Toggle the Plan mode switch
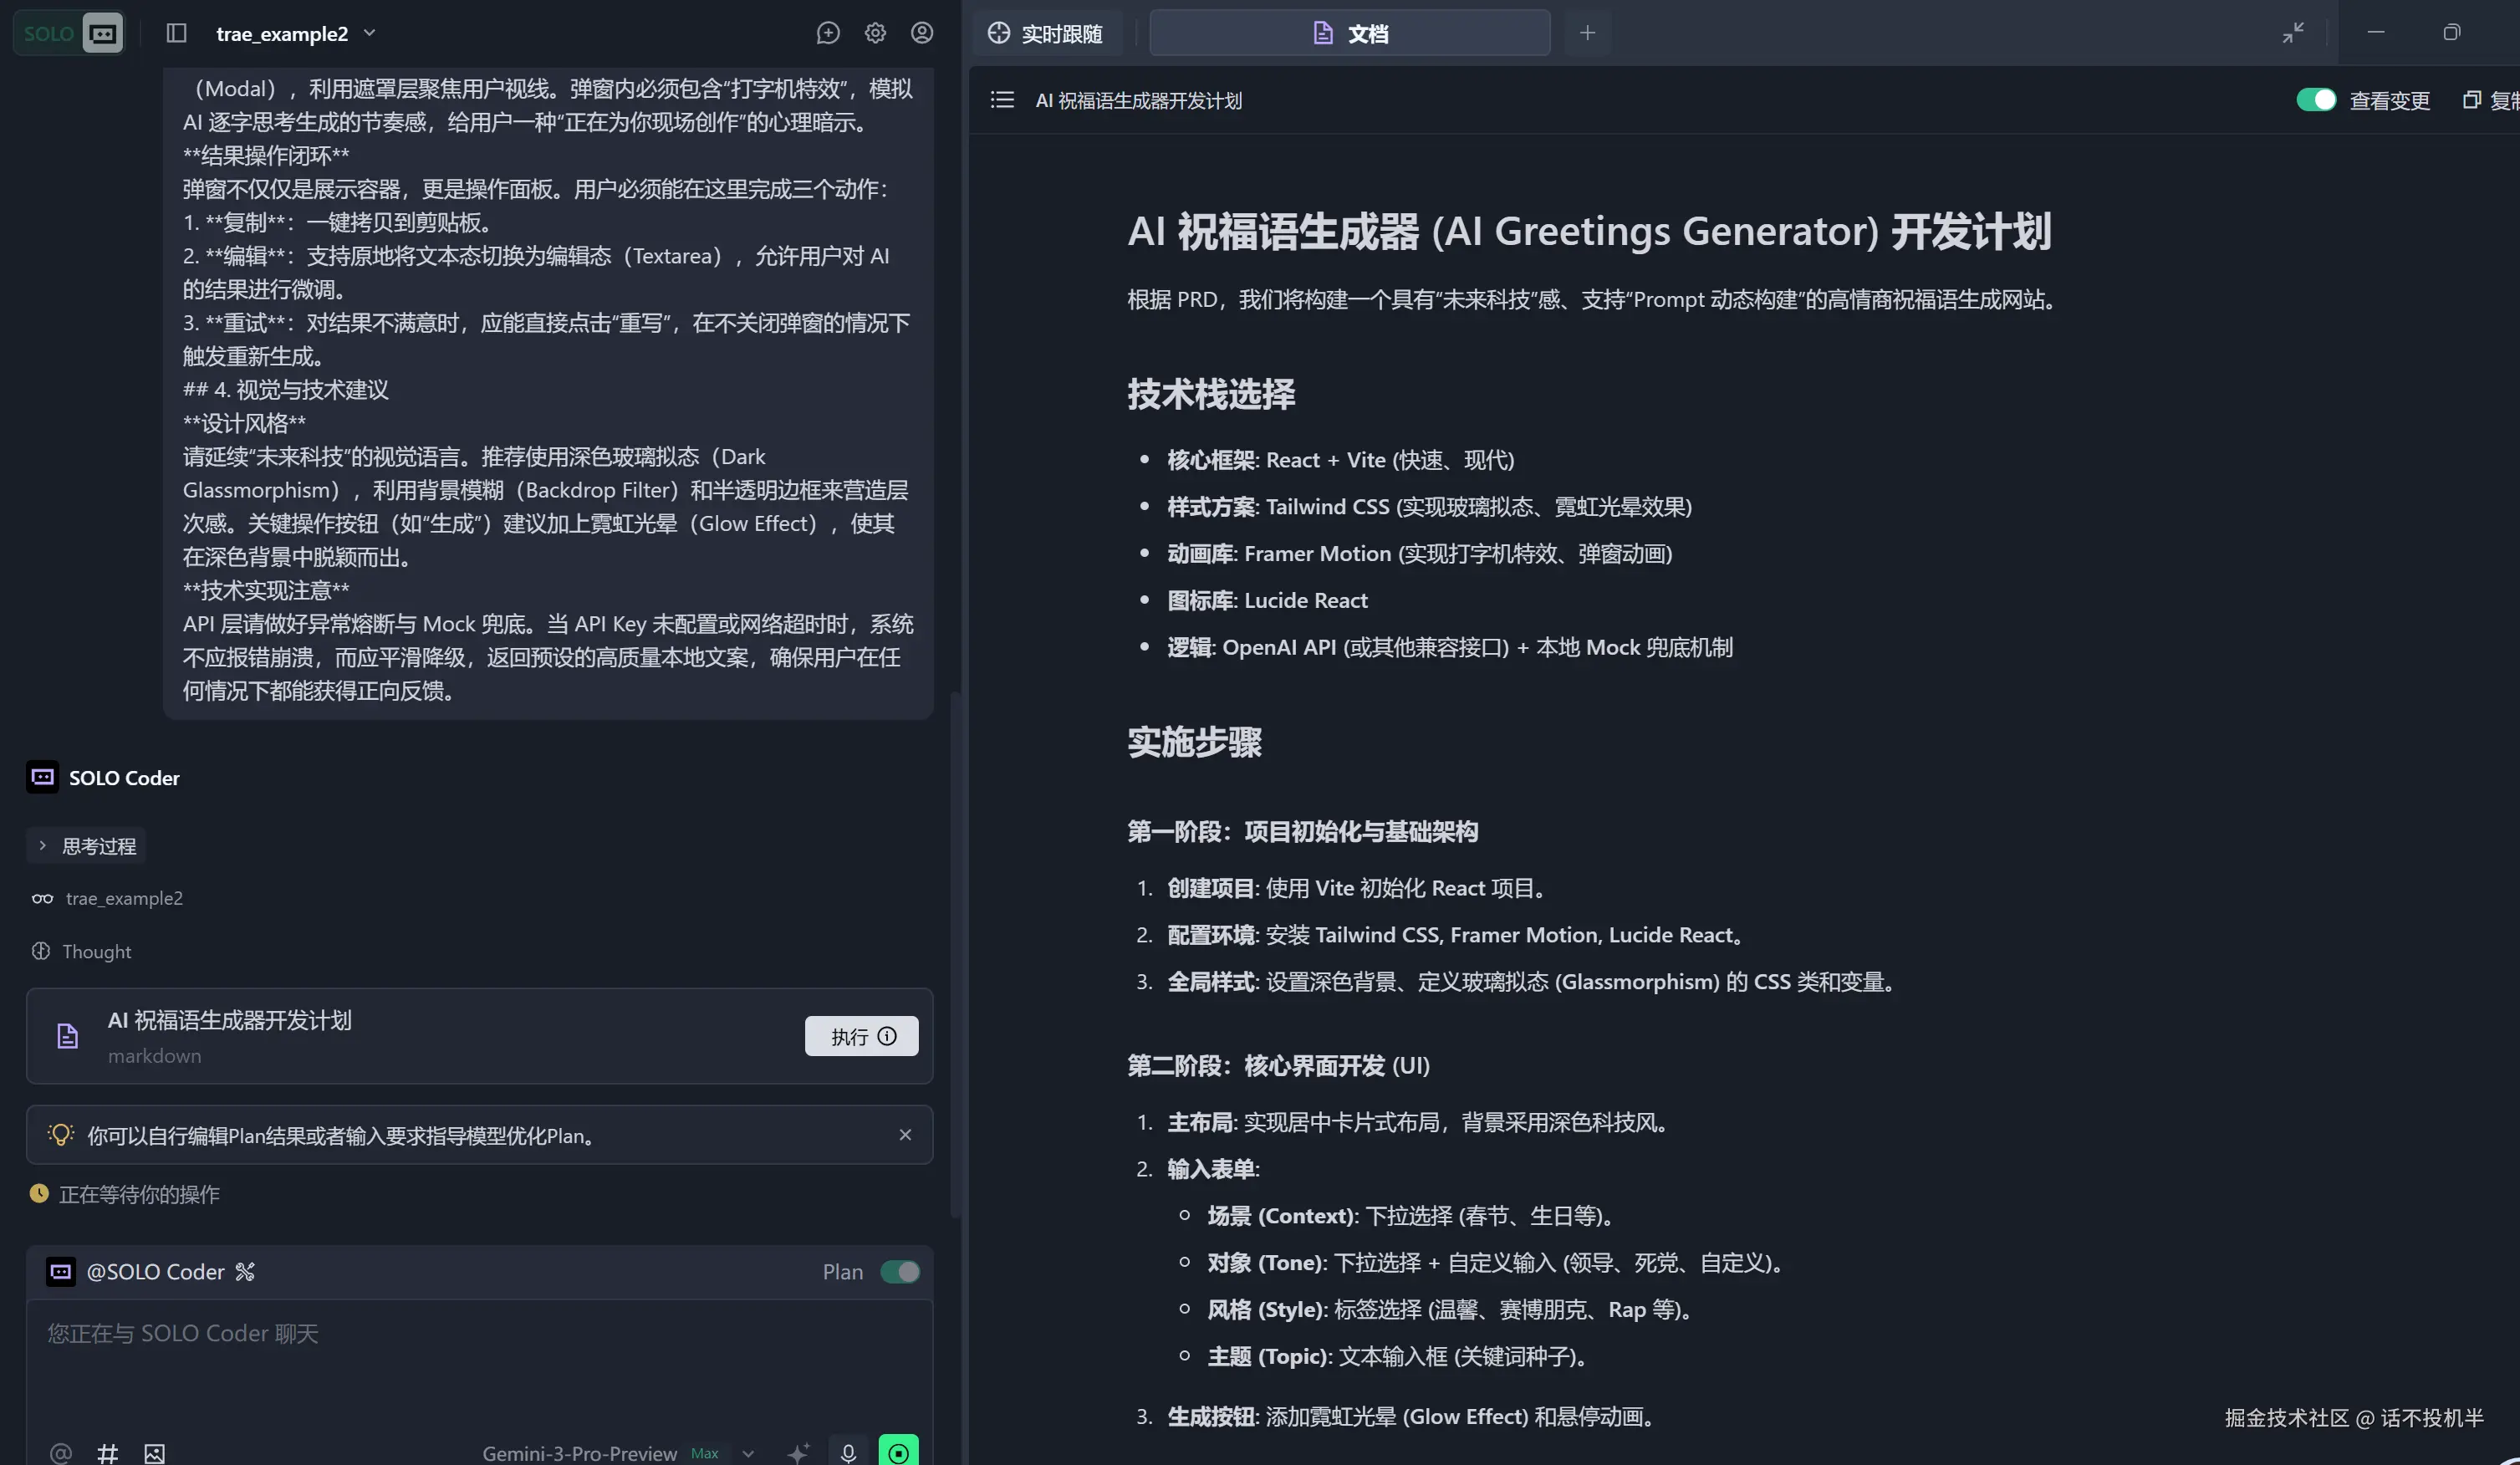2520x1465 pixels. point(899,1271)
